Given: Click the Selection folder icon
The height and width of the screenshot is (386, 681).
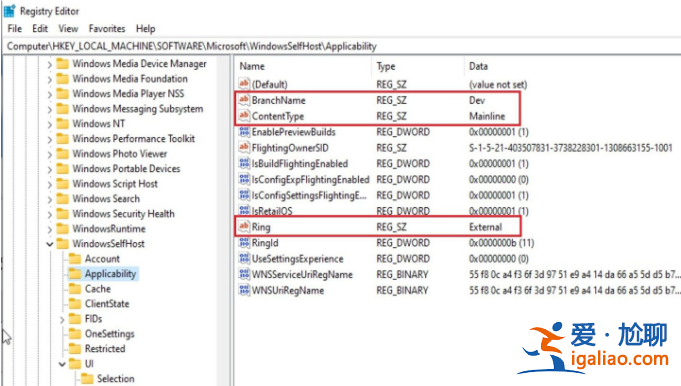Looking at the screenshot, I should pos(87,379).
